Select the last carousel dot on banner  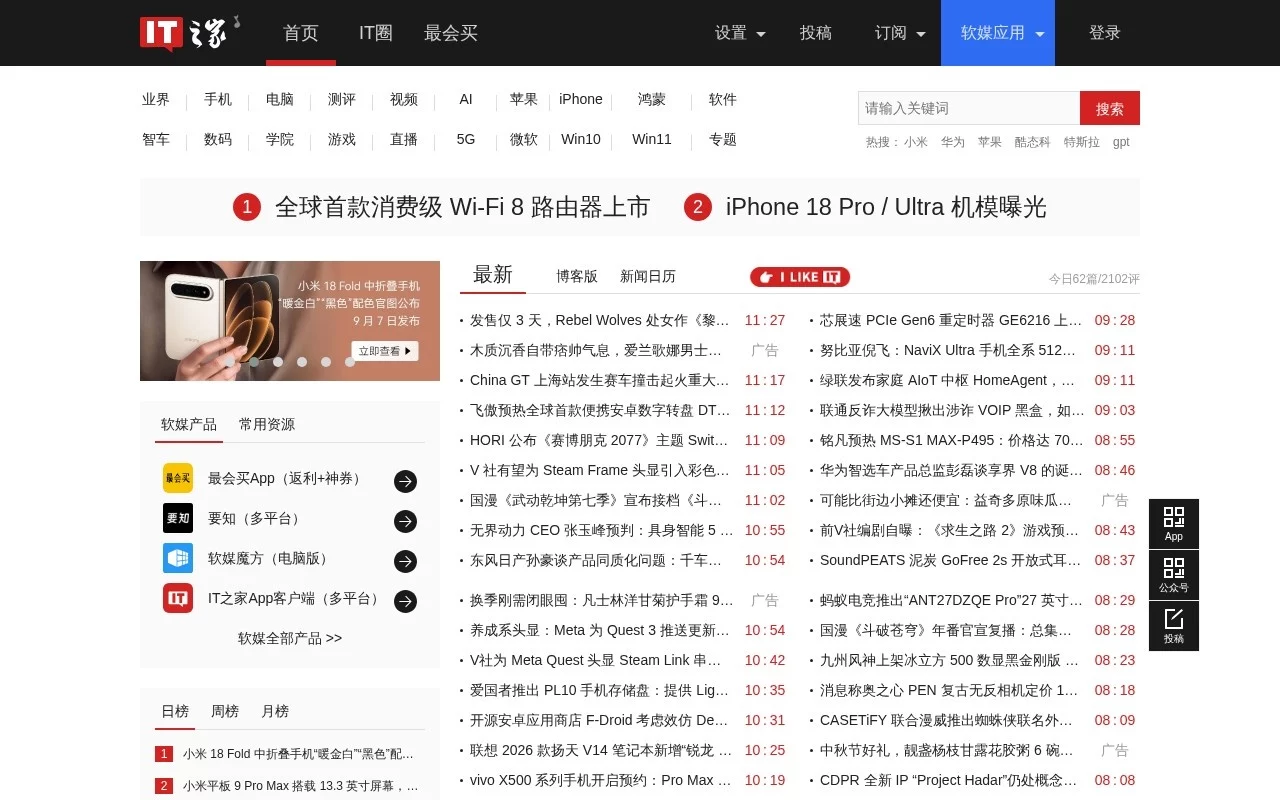[350, 362]
